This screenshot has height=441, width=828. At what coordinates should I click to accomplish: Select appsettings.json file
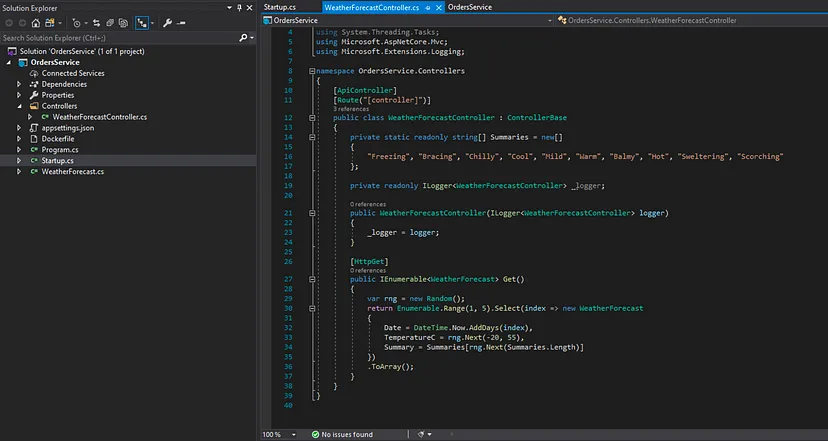coord(68,128)
